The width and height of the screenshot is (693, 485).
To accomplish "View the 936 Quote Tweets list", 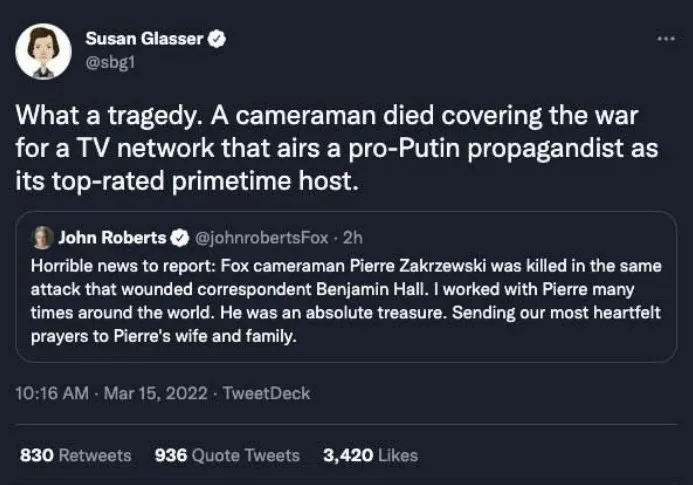I will click(227, 455).
